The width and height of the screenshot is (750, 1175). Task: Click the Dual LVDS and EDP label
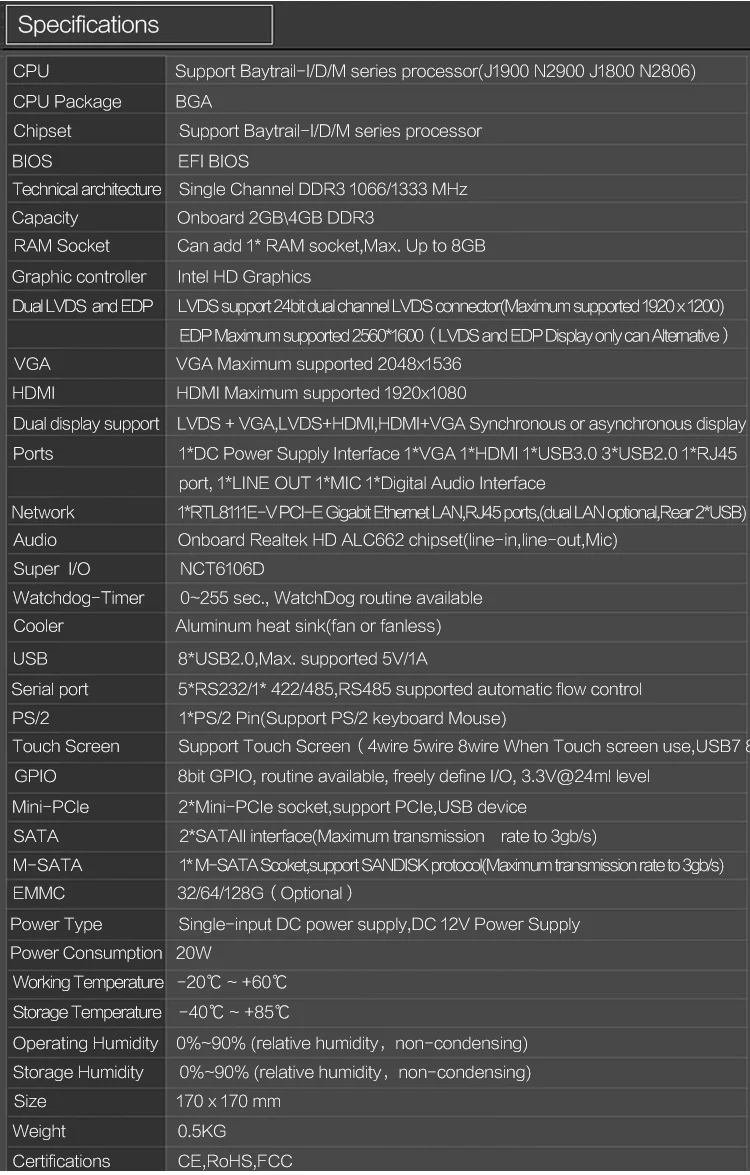coord(82,306)
